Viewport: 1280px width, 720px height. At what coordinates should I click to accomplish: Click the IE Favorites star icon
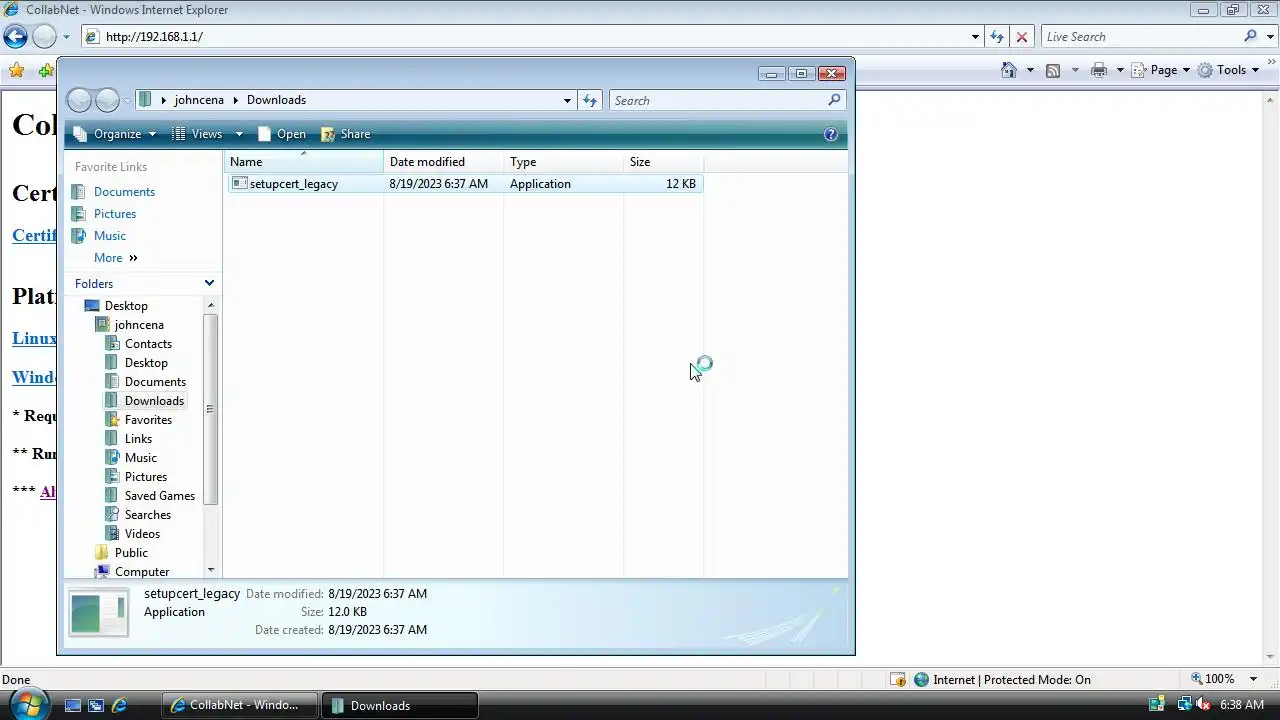16,70
